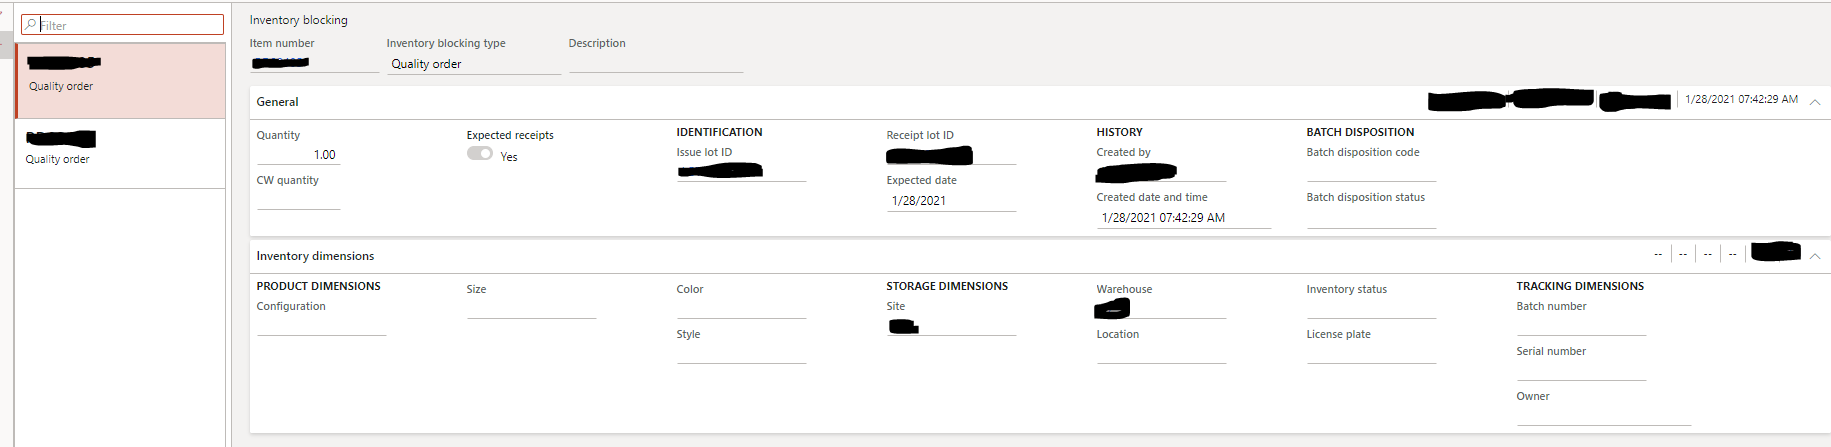Click the Created date and time field
Viewport: 1831px width, 447px height.
click(x=1183, y=218)
